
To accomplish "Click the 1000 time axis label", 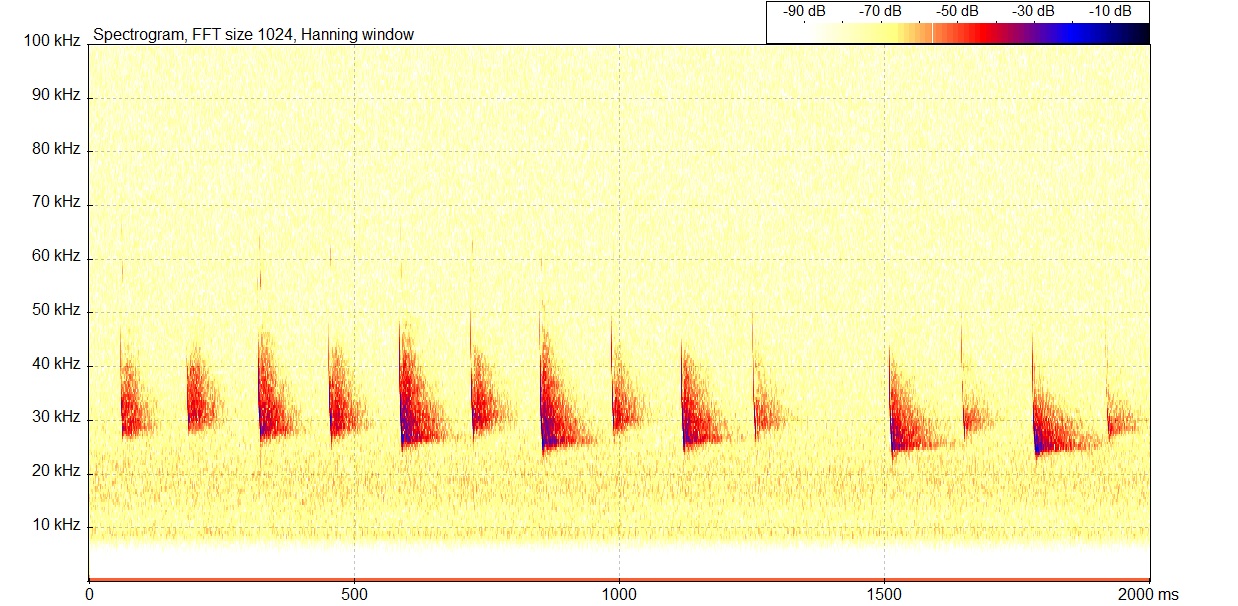I will [619, 594].
